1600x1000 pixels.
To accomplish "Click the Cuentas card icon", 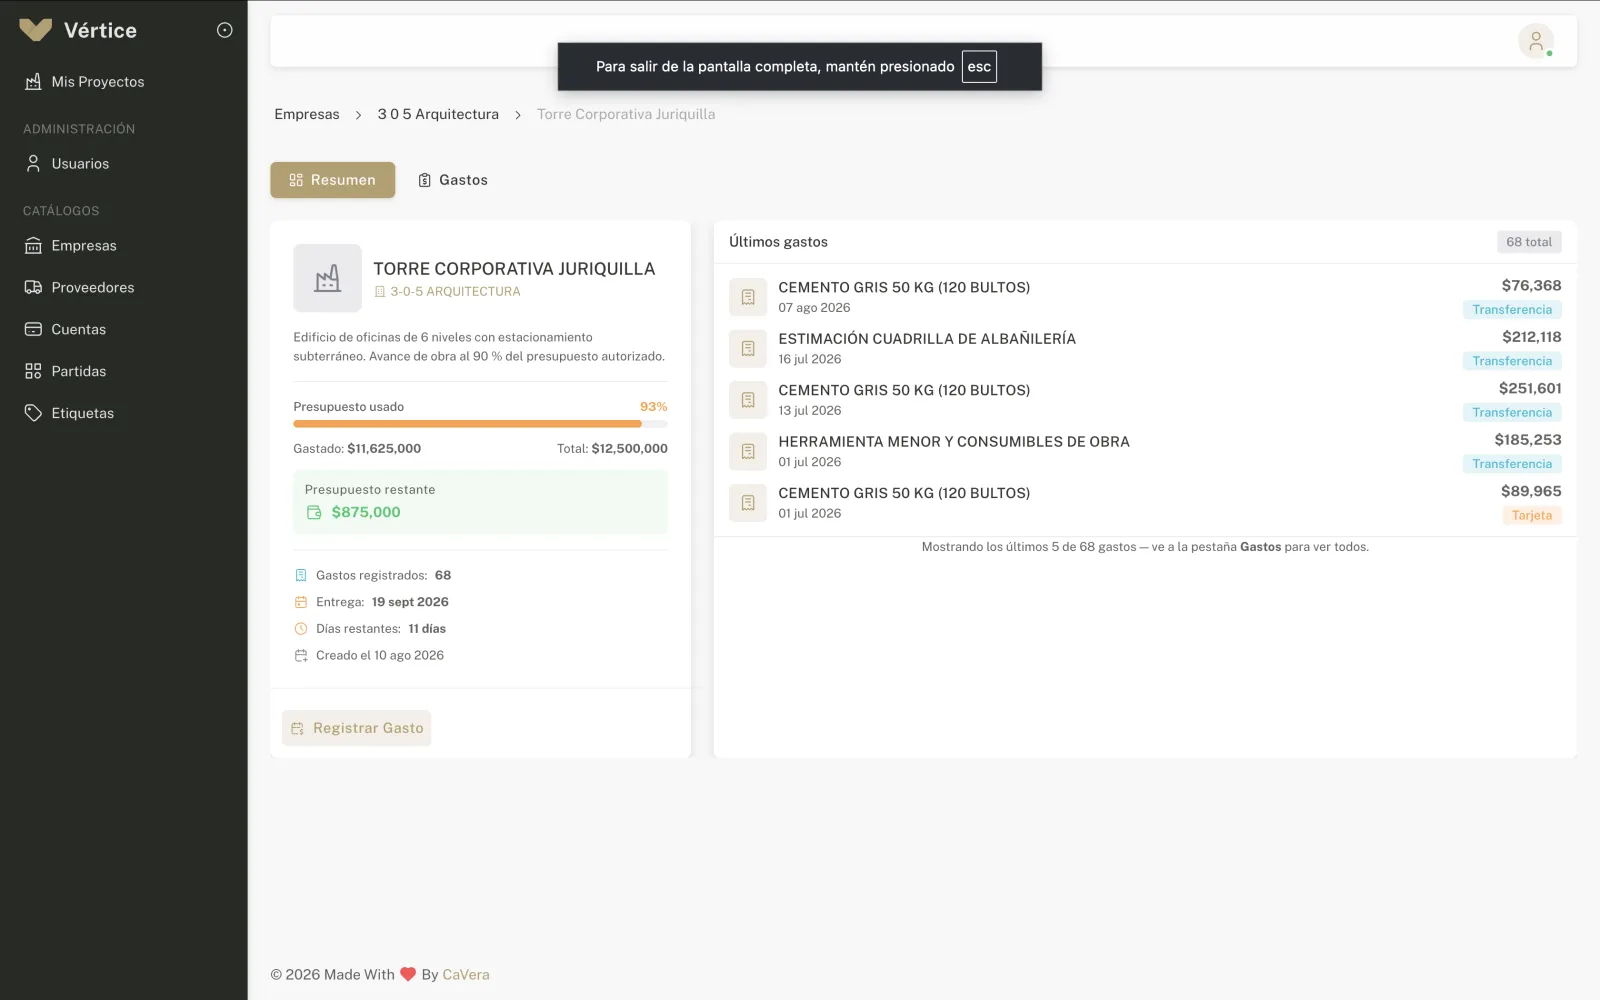I will (x=33, y=329).
